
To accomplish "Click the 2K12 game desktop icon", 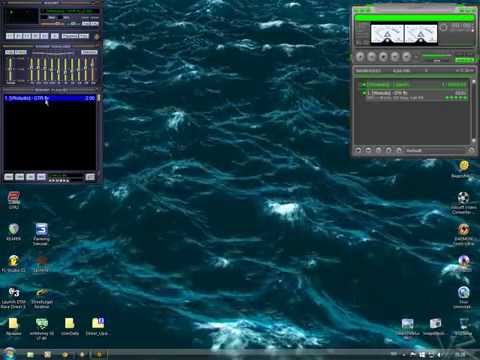I will tap(14, 200).
